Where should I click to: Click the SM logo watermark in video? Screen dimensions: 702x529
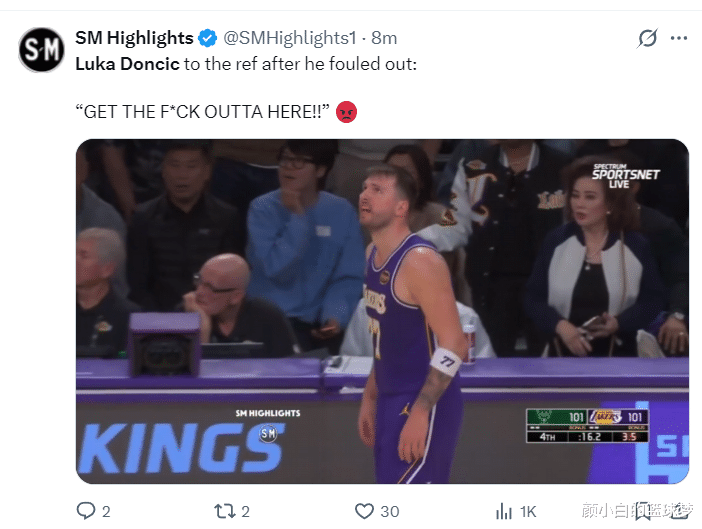pyautogui.click(x=267, y=433)
